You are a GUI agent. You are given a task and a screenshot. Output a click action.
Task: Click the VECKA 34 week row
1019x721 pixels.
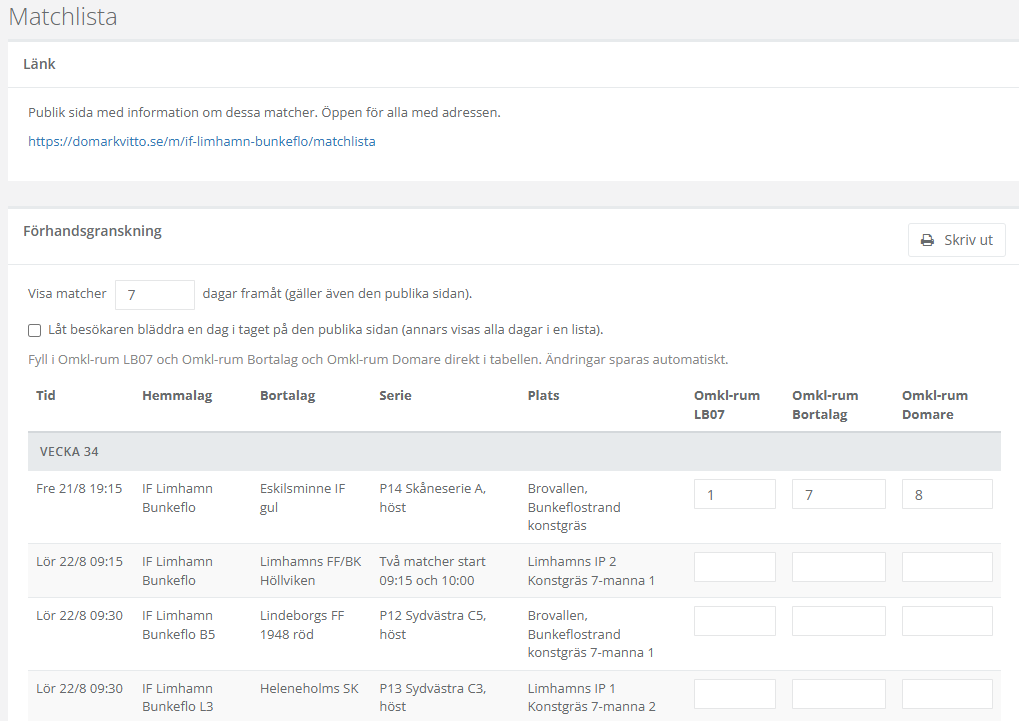point(514,452)
